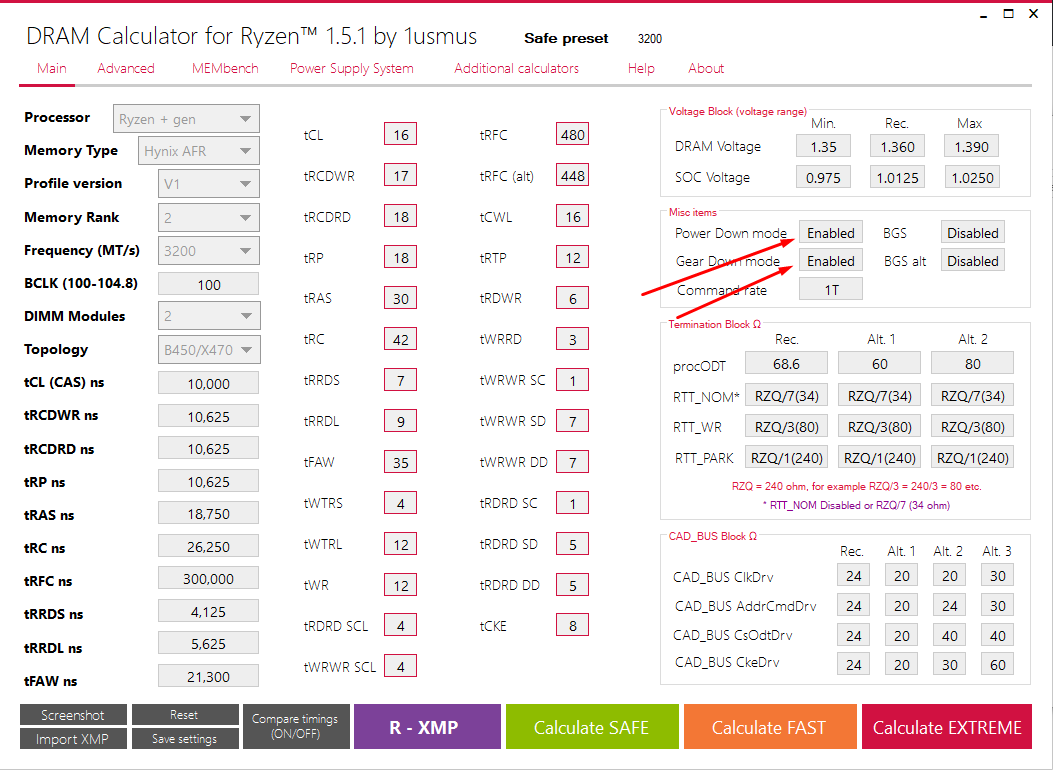Image resolution: width=1053 pixels, height=770 pixels.
Task: Click the tCWL value 16
Action: tap(573, 216)
